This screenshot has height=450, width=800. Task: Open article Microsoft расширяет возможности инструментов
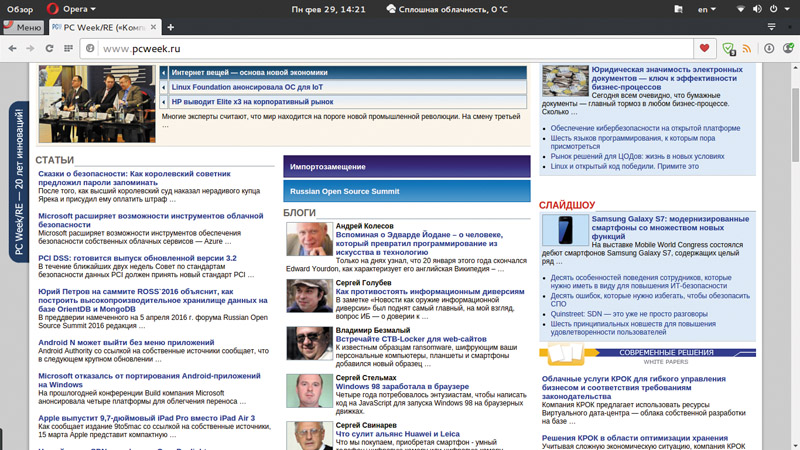(x=151, y=220)
